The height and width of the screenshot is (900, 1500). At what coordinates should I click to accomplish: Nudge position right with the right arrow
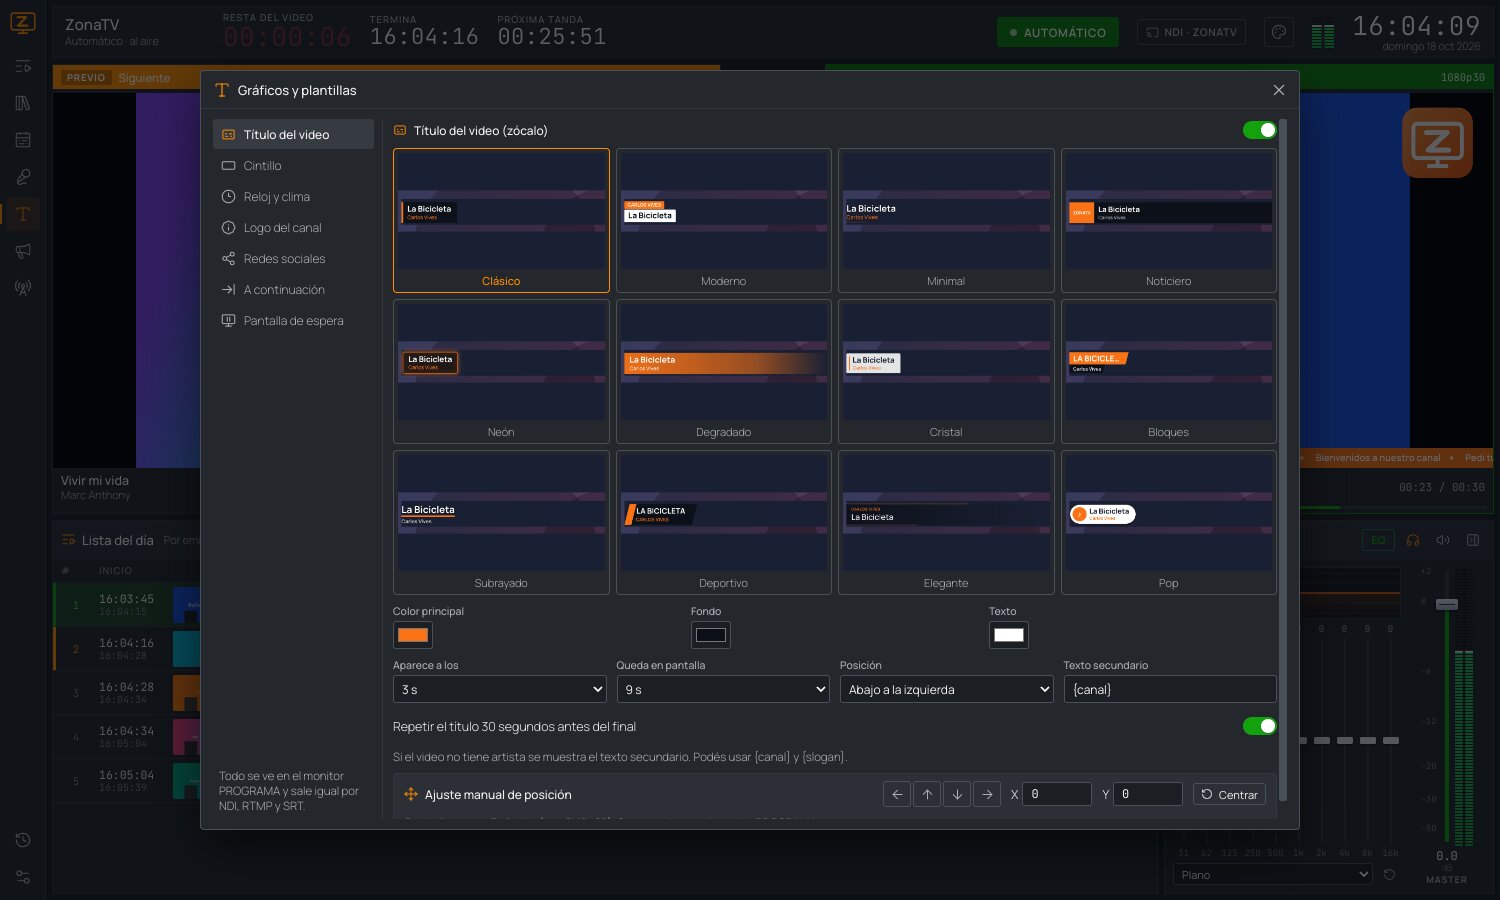[987, 794]
